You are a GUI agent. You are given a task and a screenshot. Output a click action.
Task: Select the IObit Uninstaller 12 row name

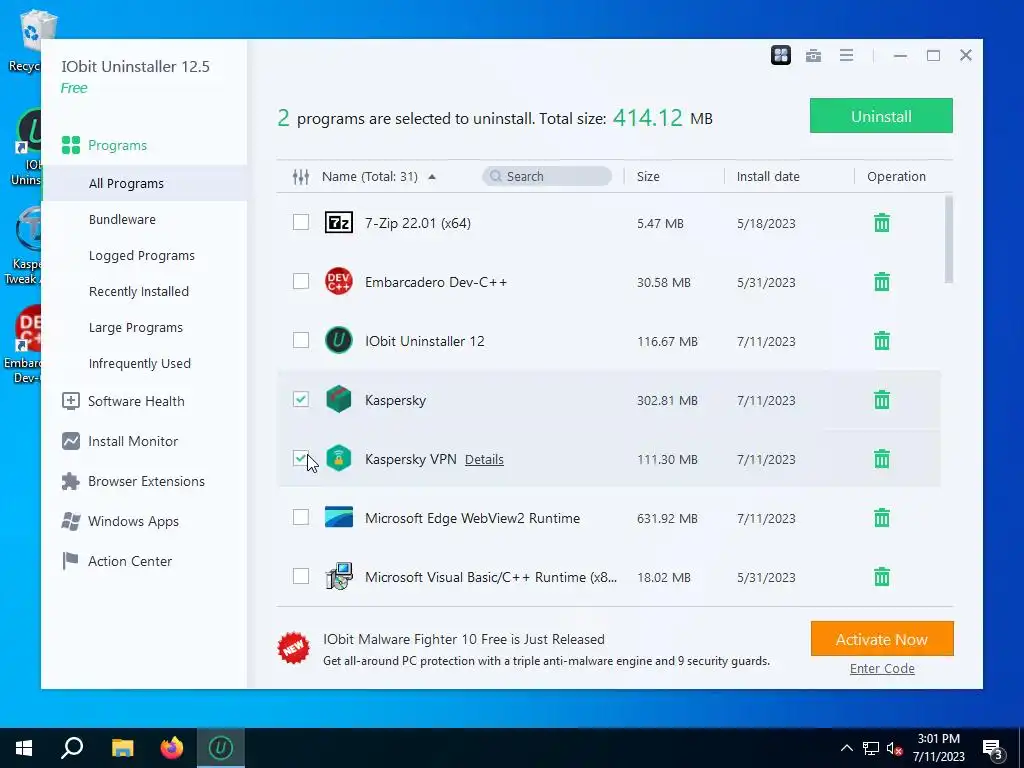[424, 341]
